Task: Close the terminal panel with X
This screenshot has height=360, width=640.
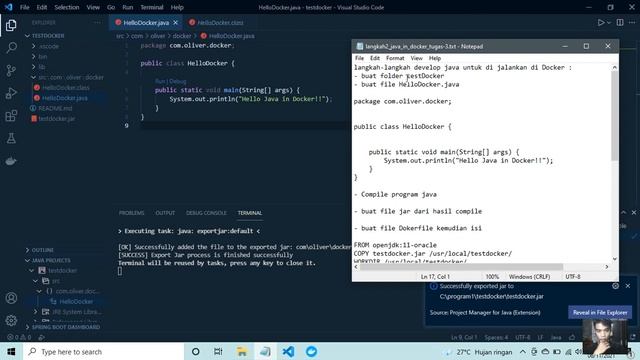Action: 634,212
